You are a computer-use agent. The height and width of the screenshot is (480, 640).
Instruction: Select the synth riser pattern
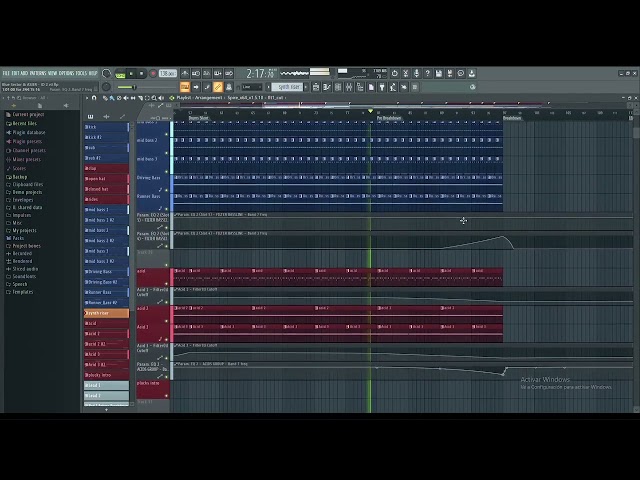pyautogui.click(x=107, y=313)
